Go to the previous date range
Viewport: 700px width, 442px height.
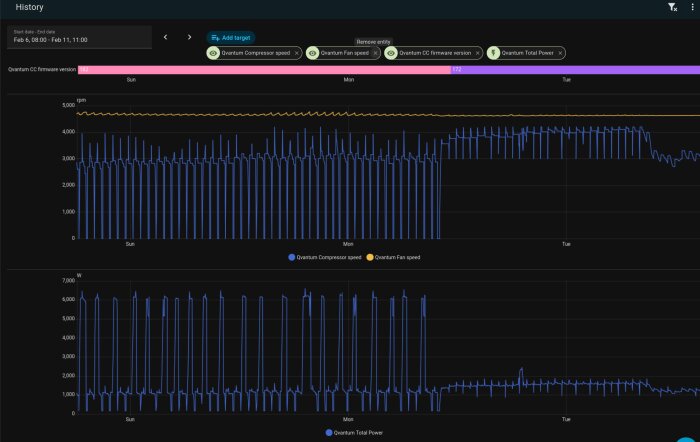(166, 37)
